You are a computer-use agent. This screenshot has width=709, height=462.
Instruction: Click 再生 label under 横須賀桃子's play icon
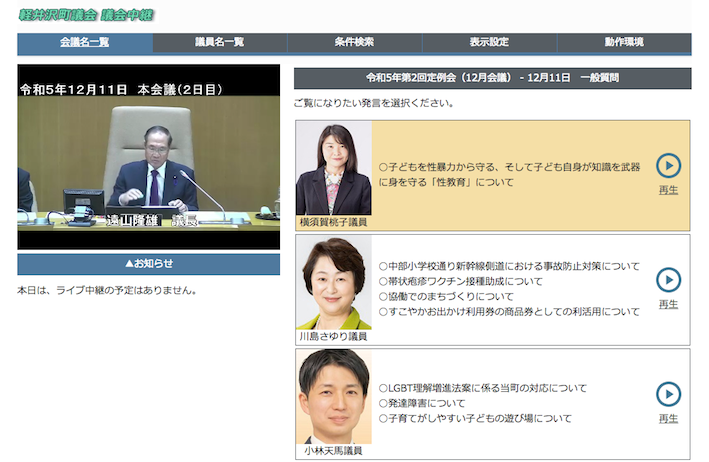(668, 190)
